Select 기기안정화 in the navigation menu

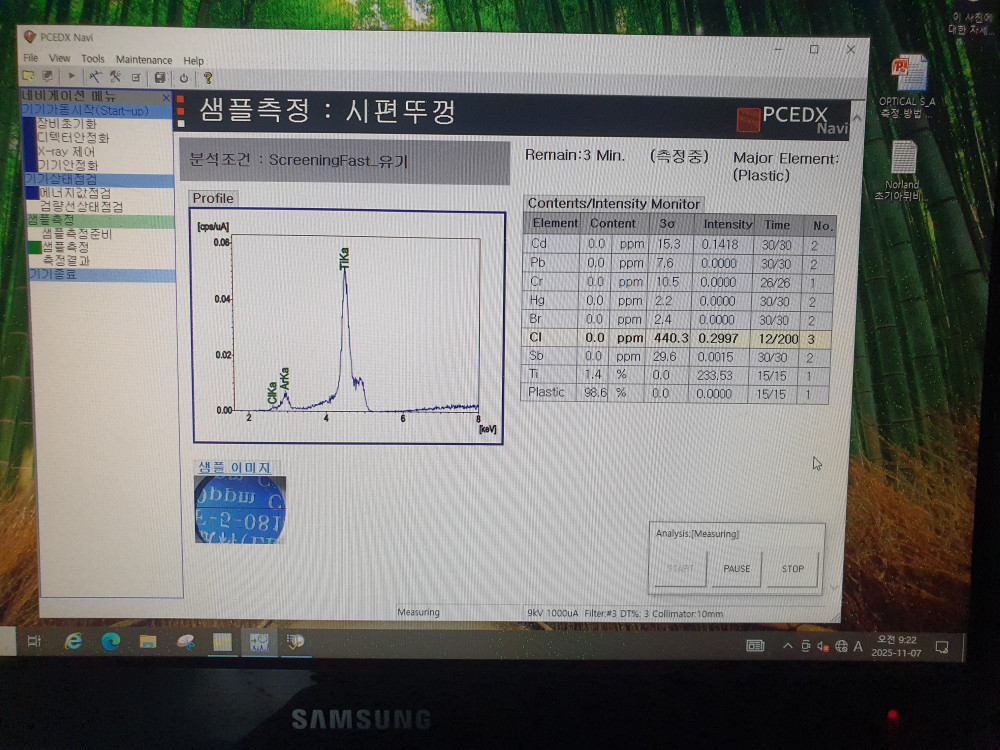[67, 166]
